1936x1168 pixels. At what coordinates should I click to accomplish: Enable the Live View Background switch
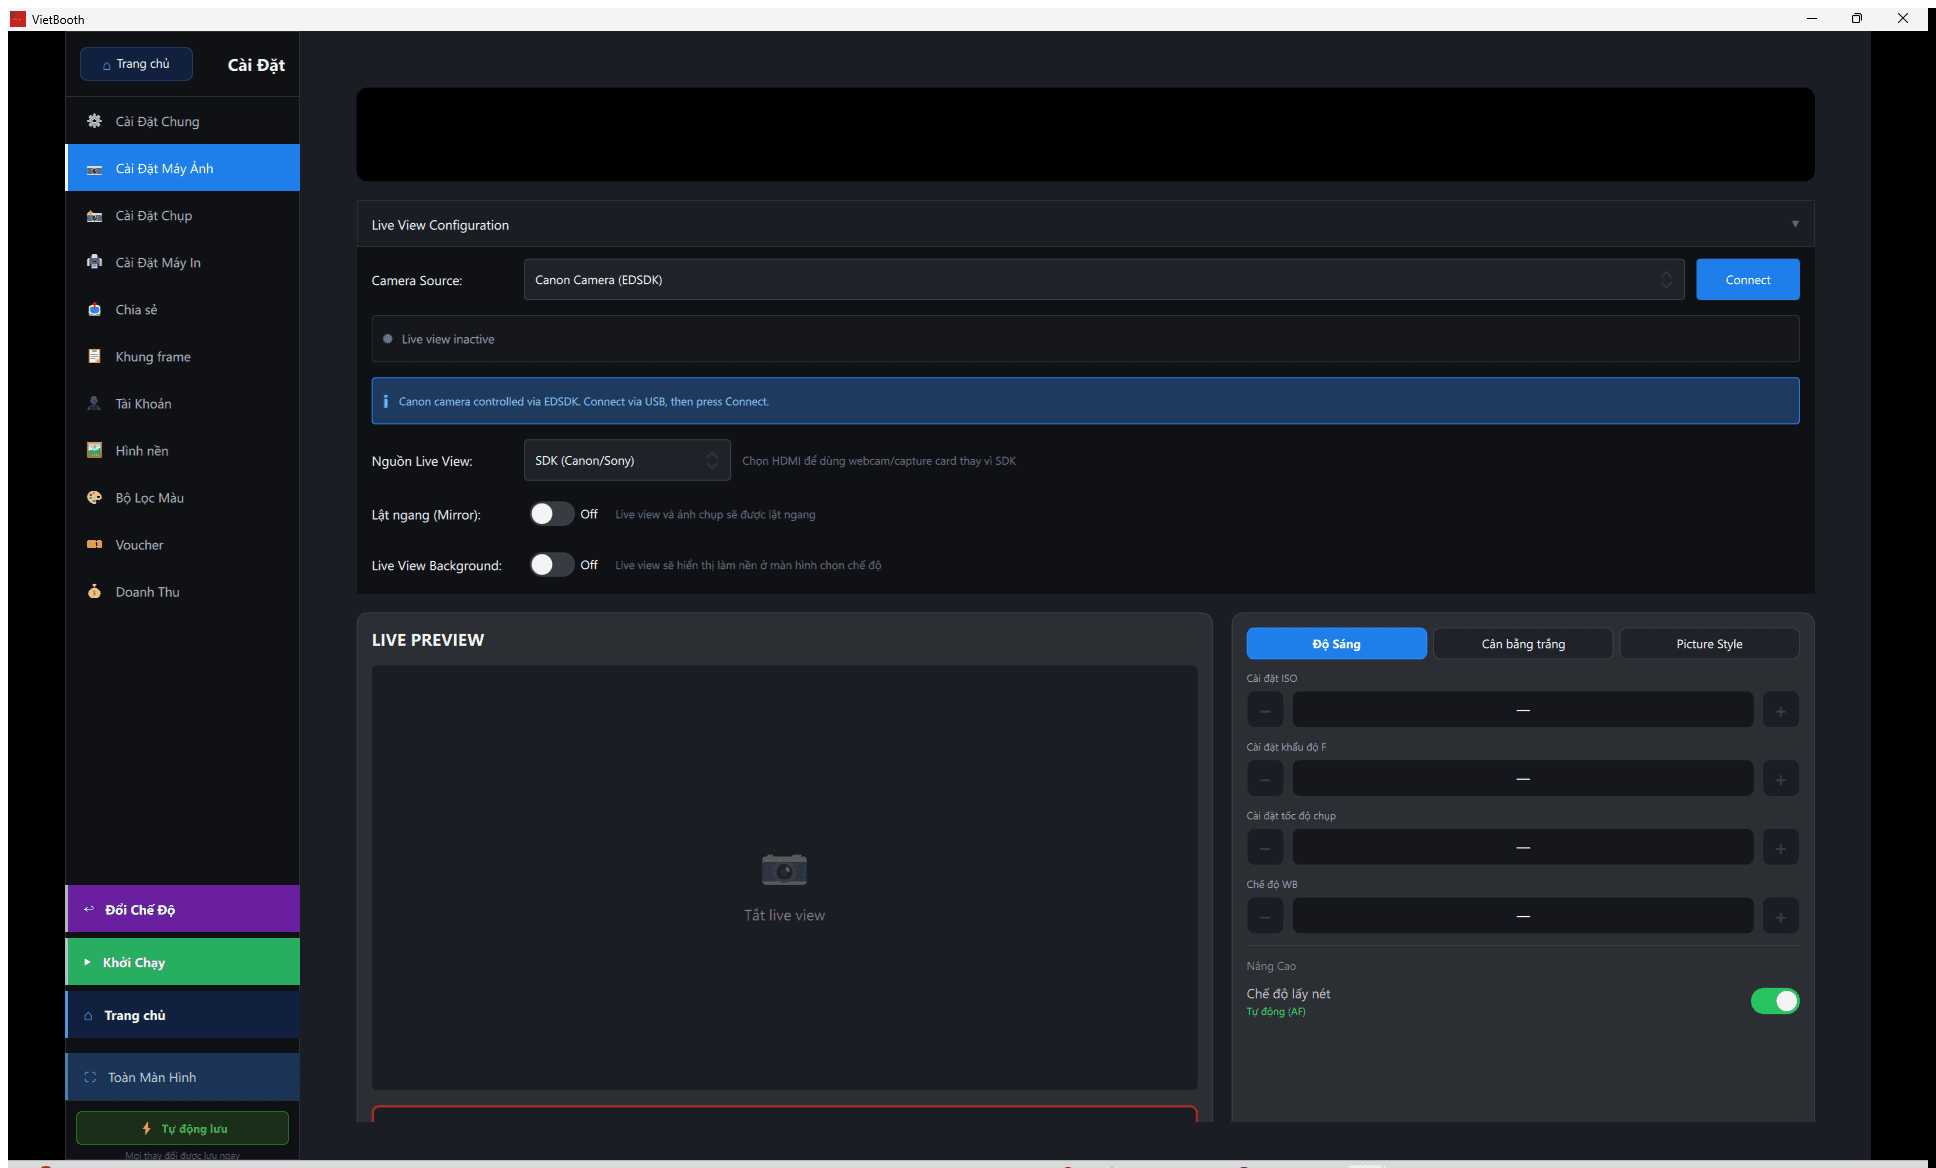pos(552,565)
